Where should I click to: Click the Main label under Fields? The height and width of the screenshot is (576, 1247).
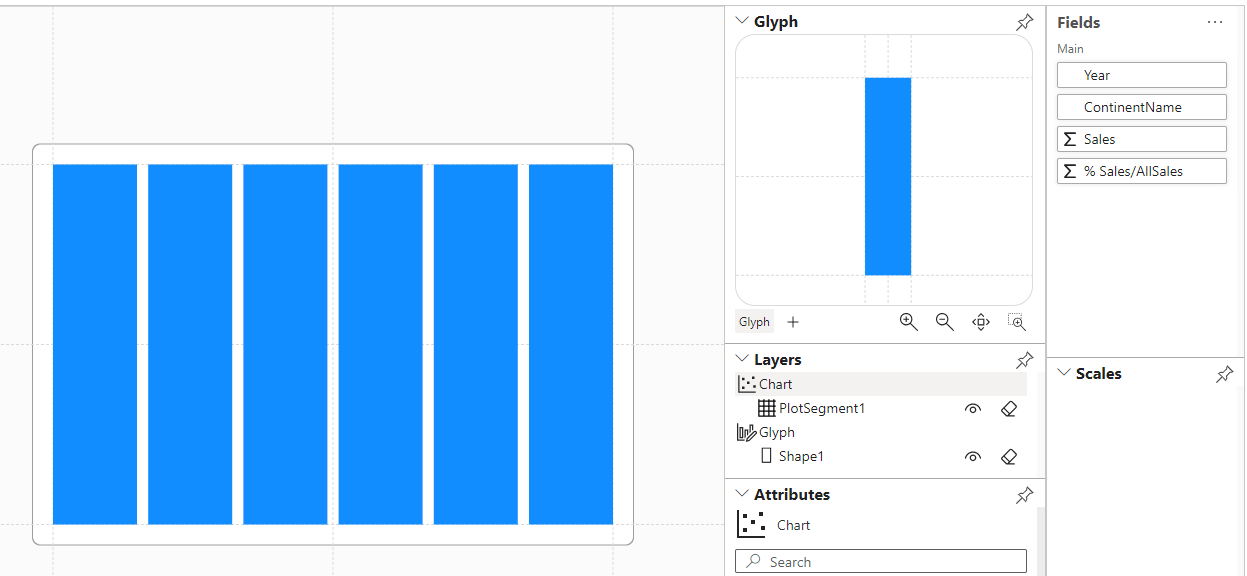click(x=1070, y=49)
